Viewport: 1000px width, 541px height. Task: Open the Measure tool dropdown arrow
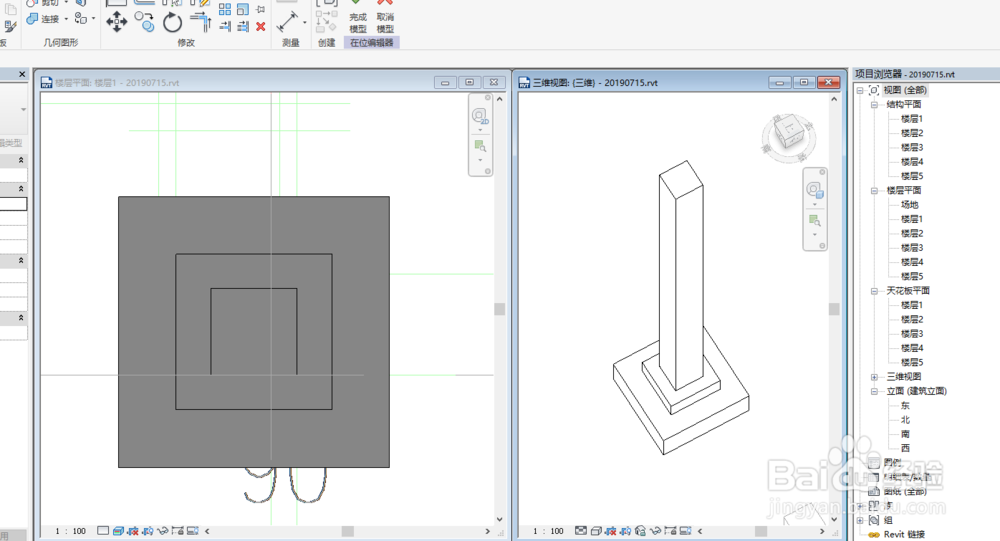click(304, 23)
